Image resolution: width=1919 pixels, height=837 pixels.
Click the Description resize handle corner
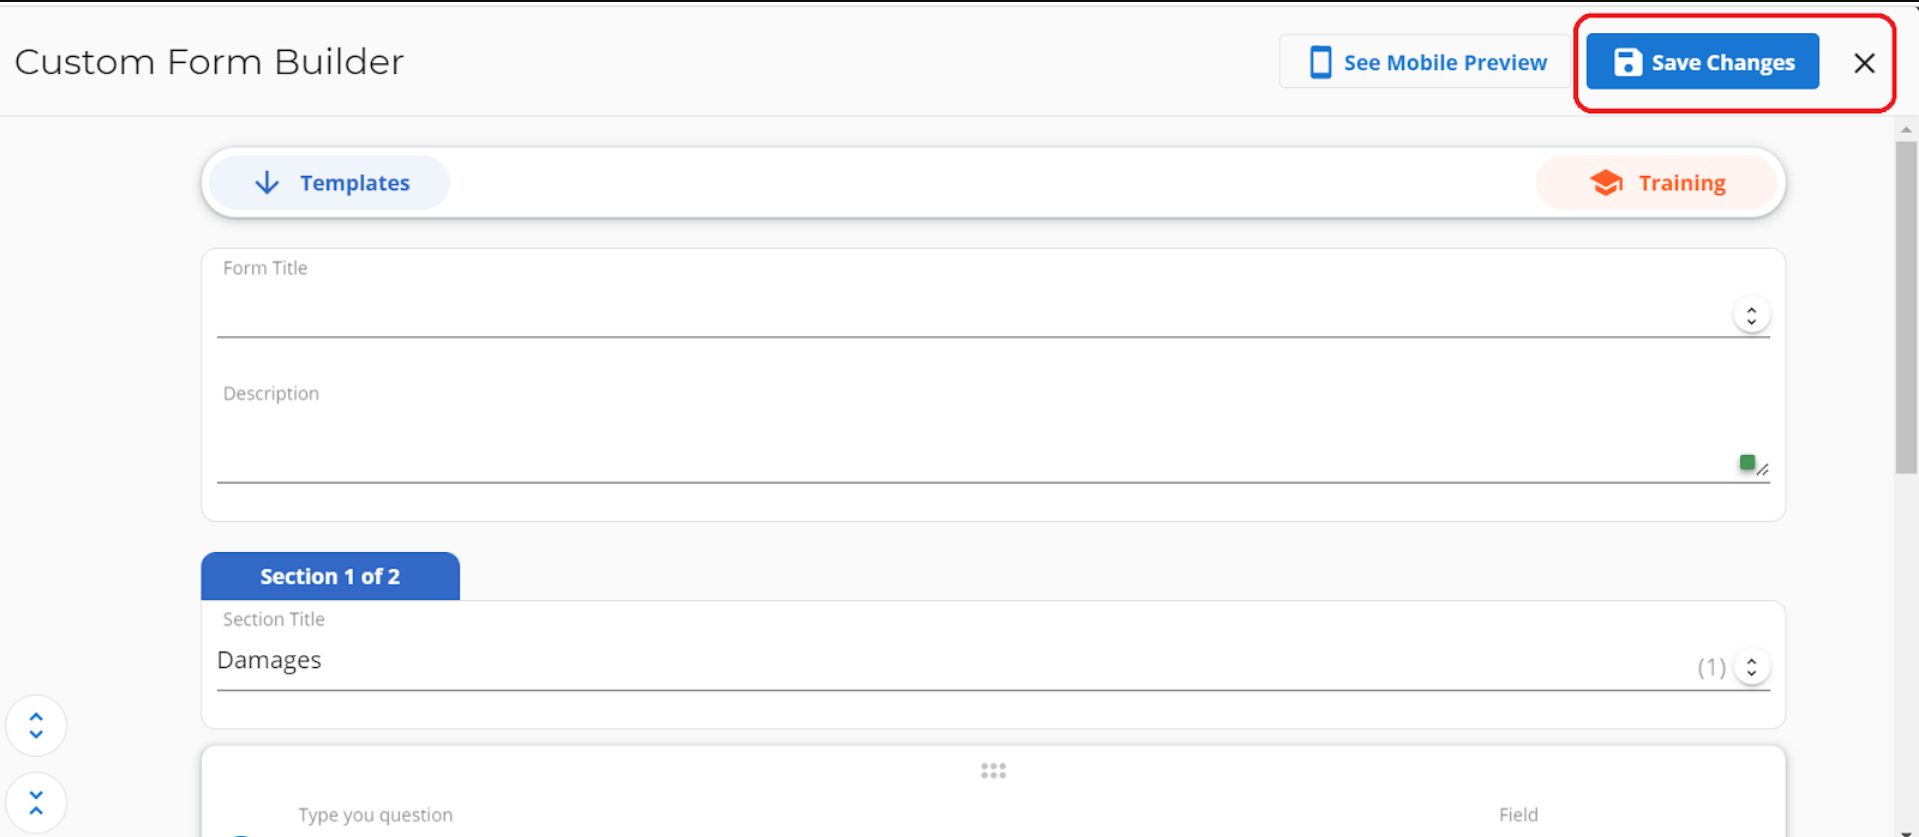1763,470
